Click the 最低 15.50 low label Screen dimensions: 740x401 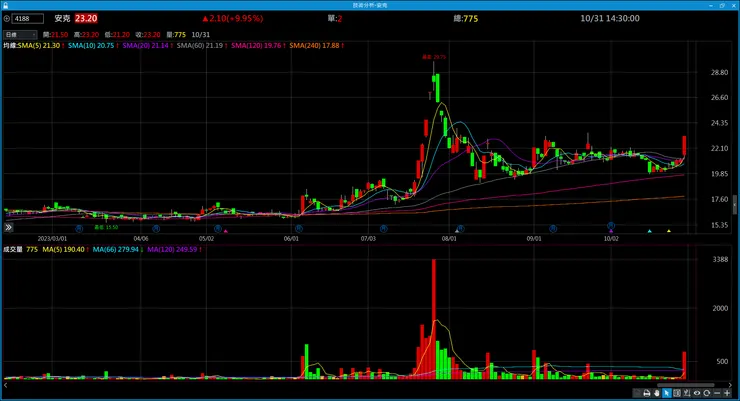coord(106,227)
